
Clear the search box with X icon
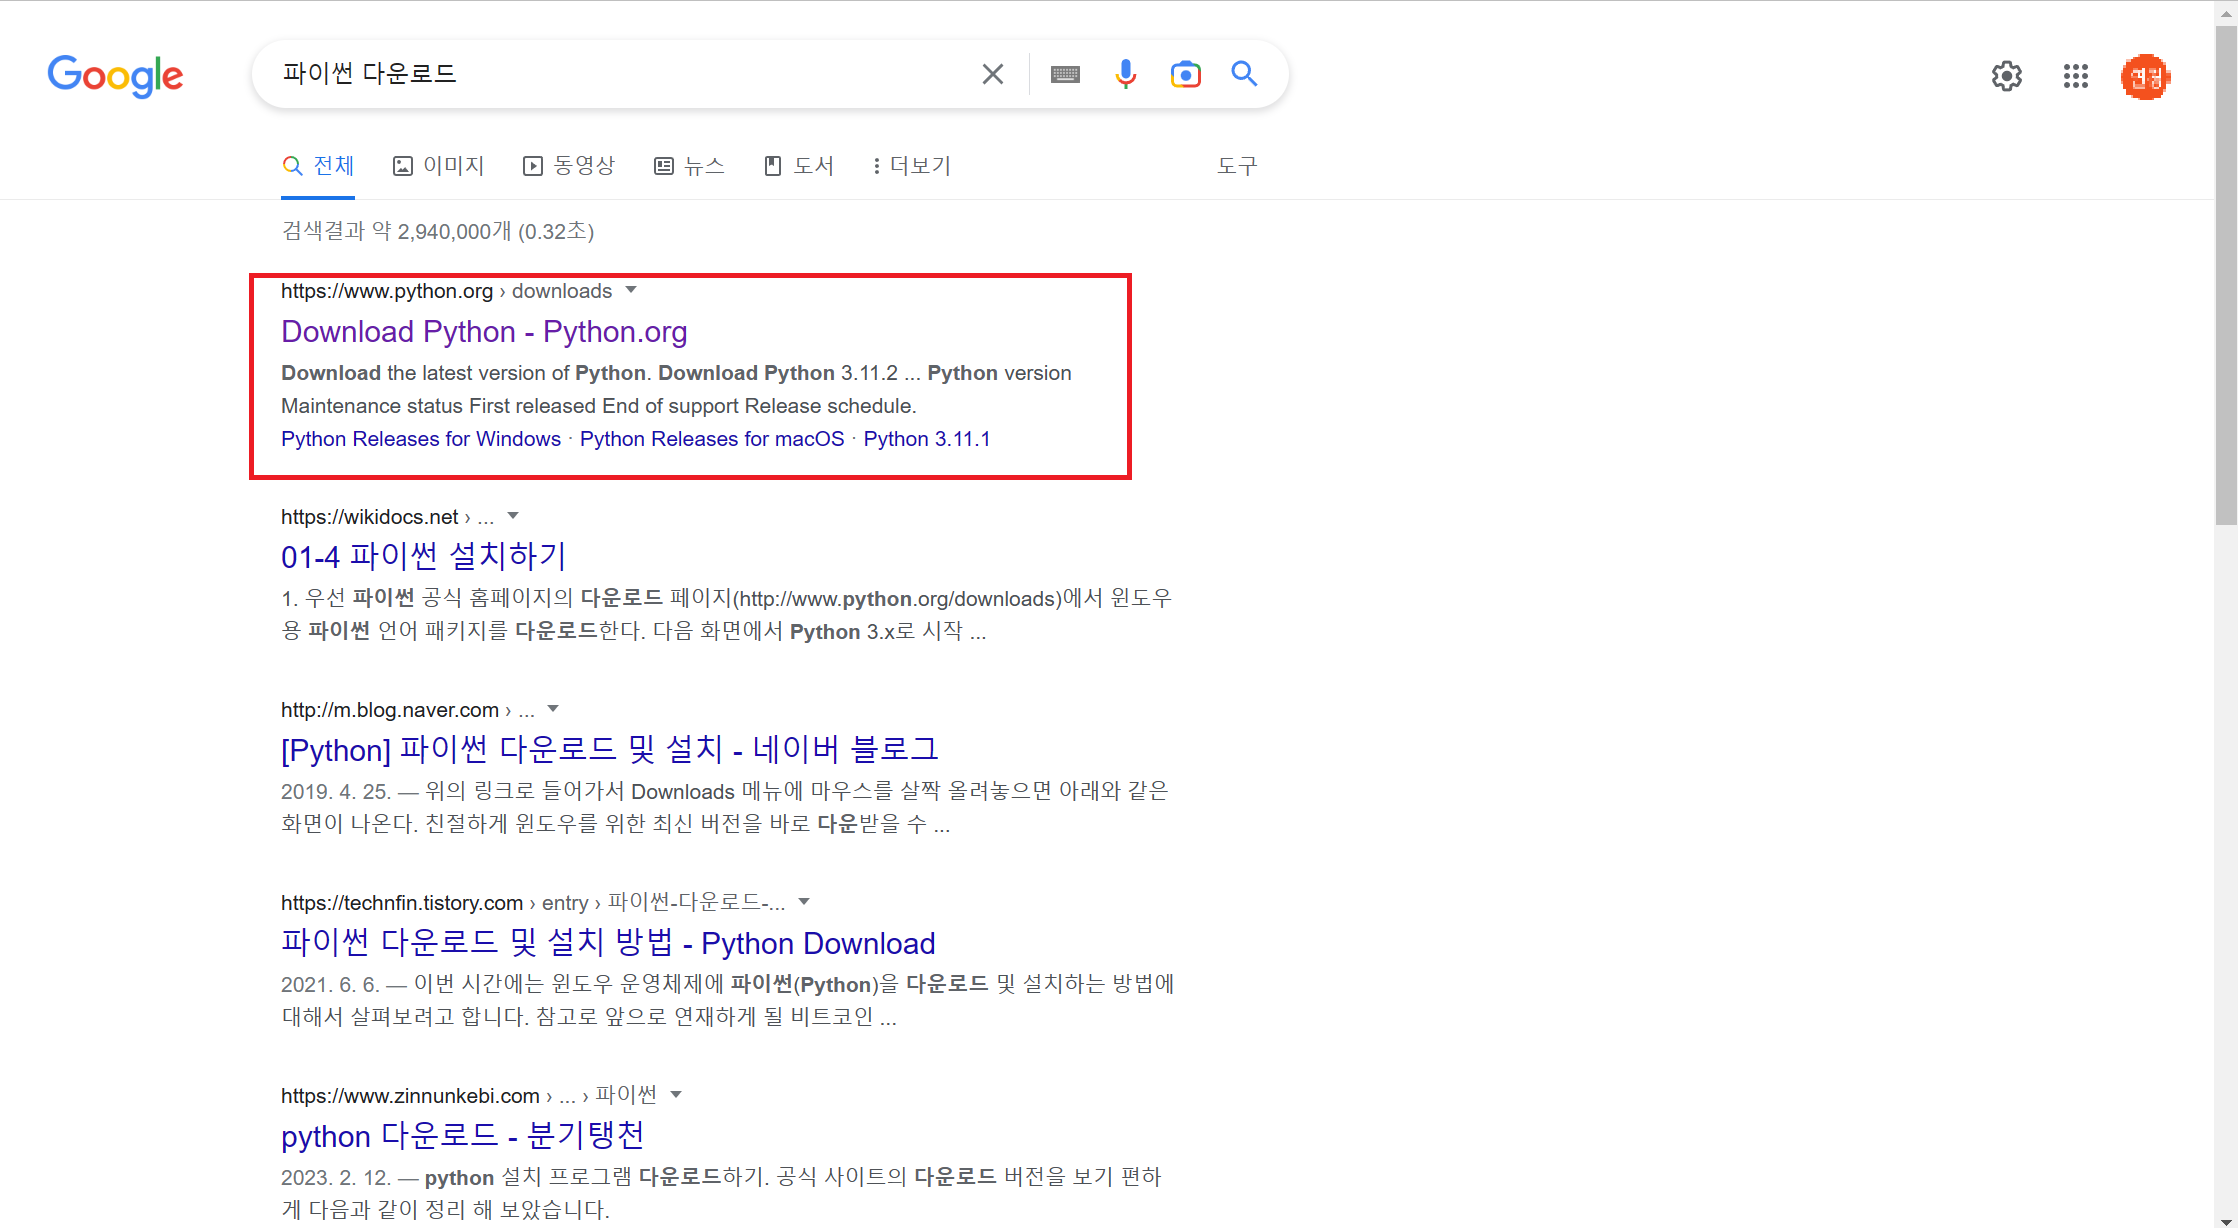(x=992, y=74)
